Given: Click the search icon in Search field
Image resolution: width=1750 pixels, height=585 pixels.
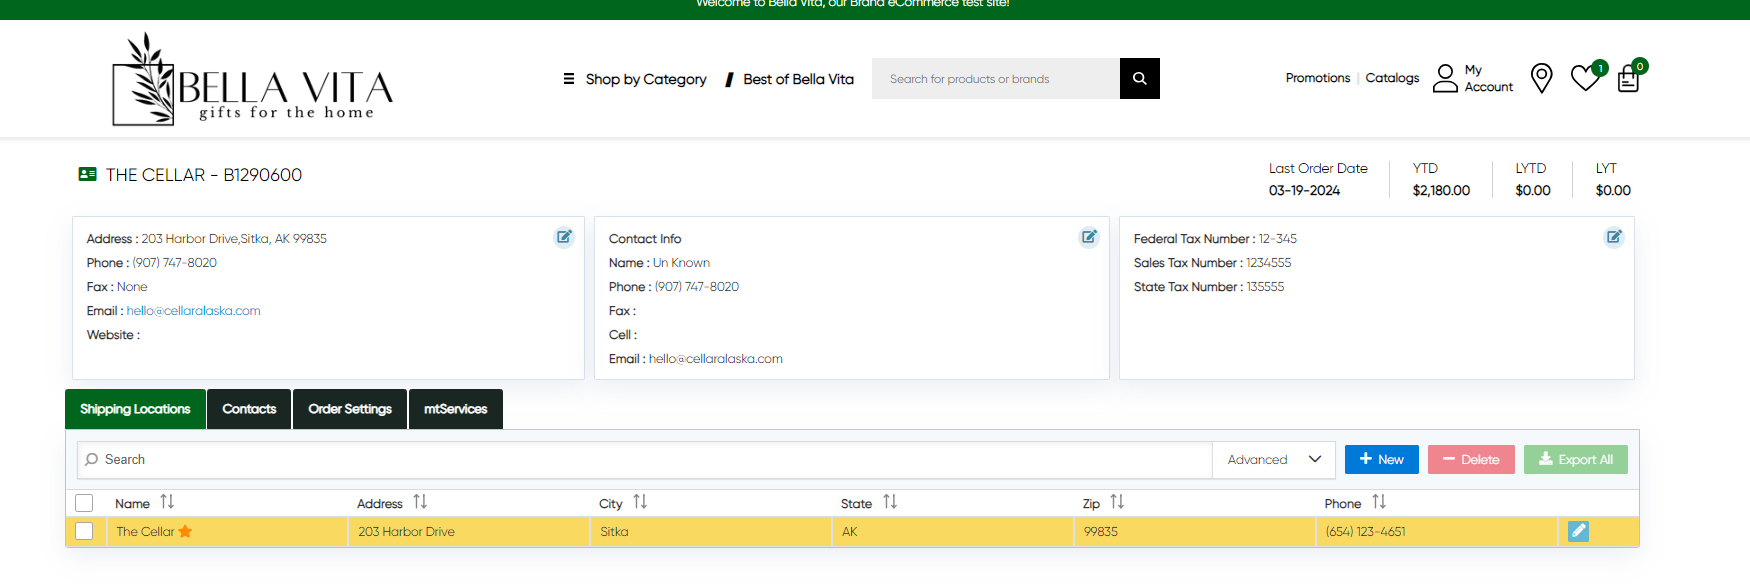Looking at the screenshot, I should click(92, 460).
